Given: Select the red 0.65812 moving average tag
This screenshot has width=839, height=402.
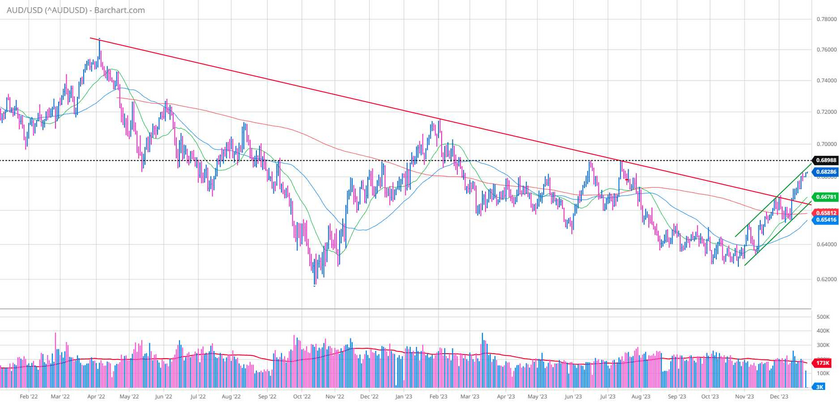Looking at the screenshot, I should click(824, 213).
